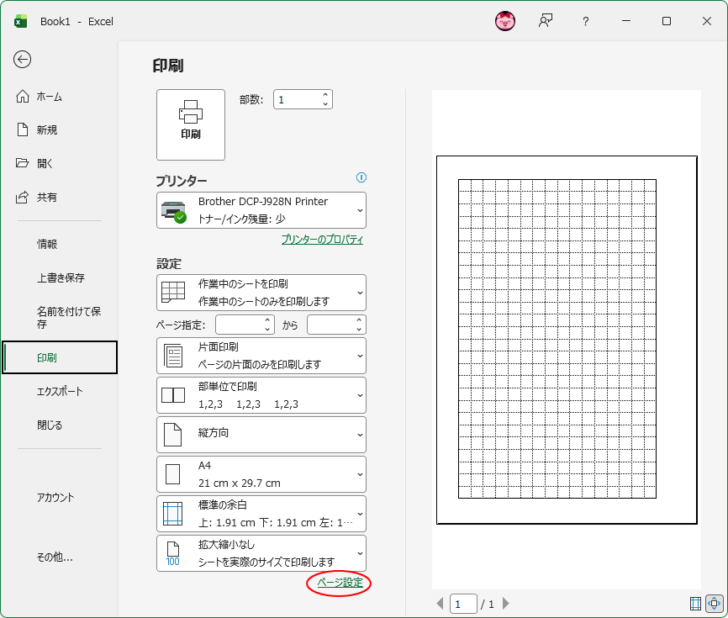Click the プリンターのプロパティ link

coord(321,240)
